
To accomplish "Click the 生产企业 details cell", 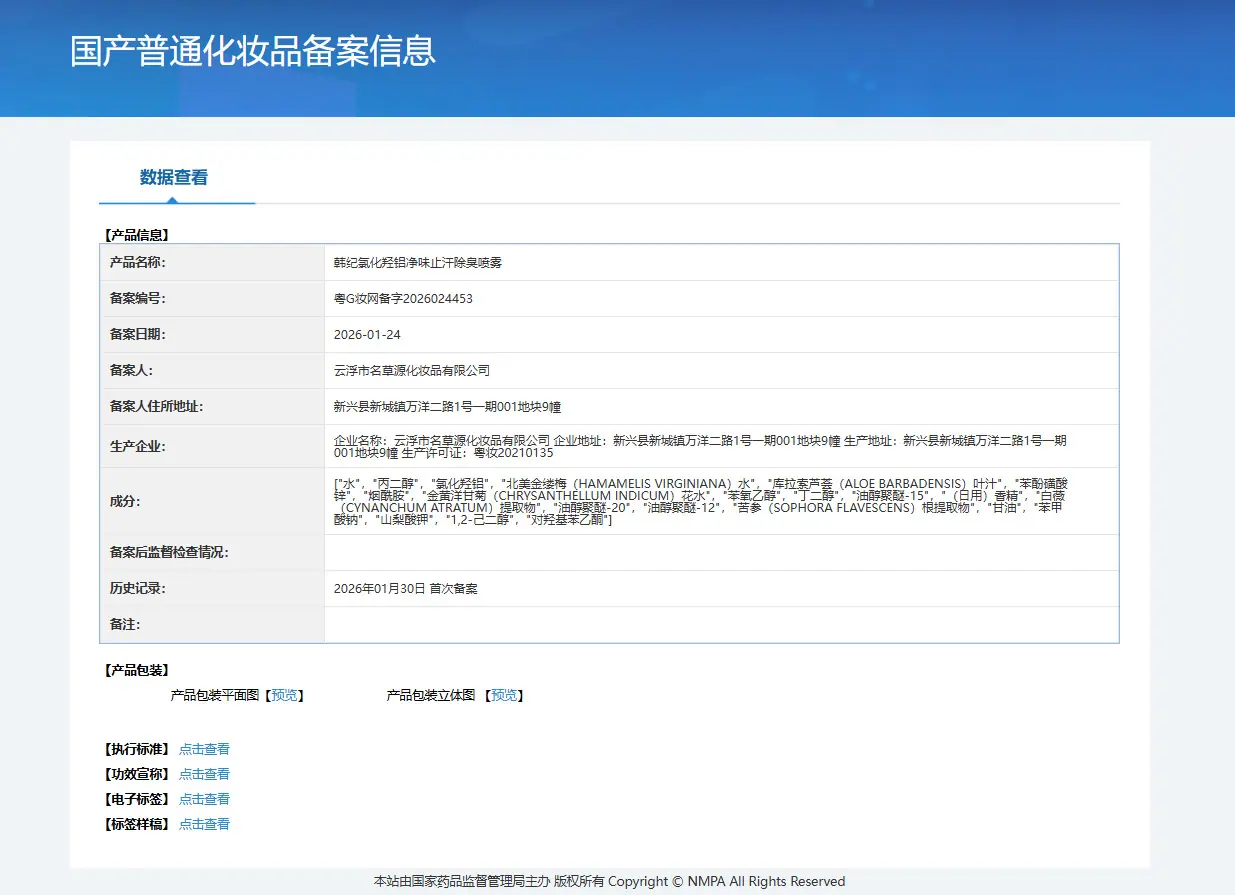I will (721, 447).
